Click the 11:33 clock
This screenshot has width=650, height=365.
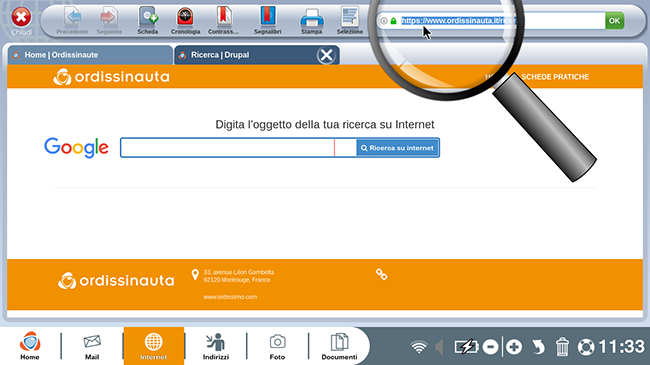(x=622, y=347)
